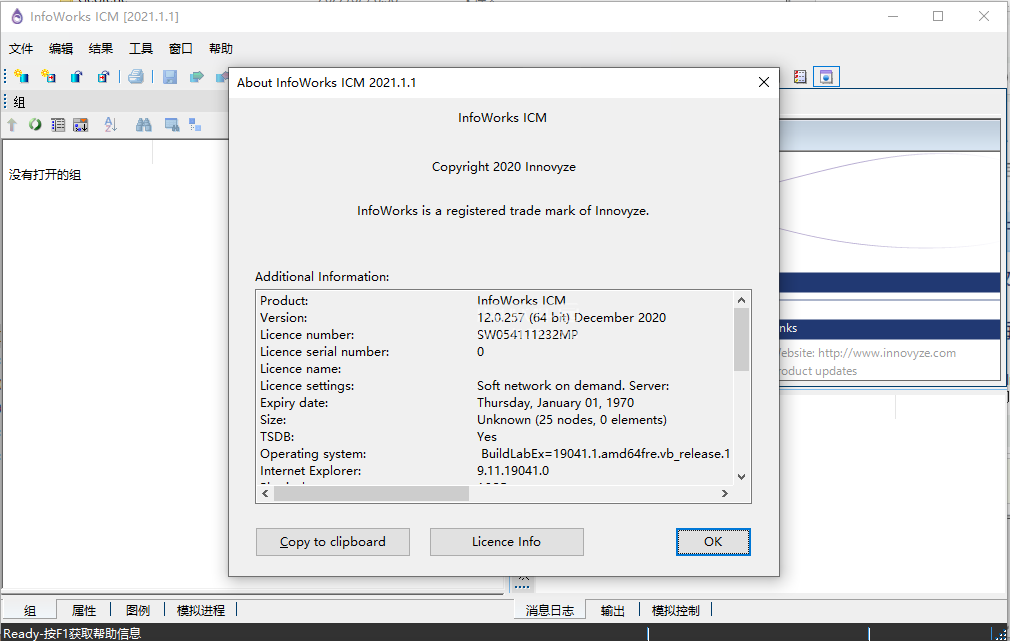Click the blue squares tree icon

click(195, 124)
